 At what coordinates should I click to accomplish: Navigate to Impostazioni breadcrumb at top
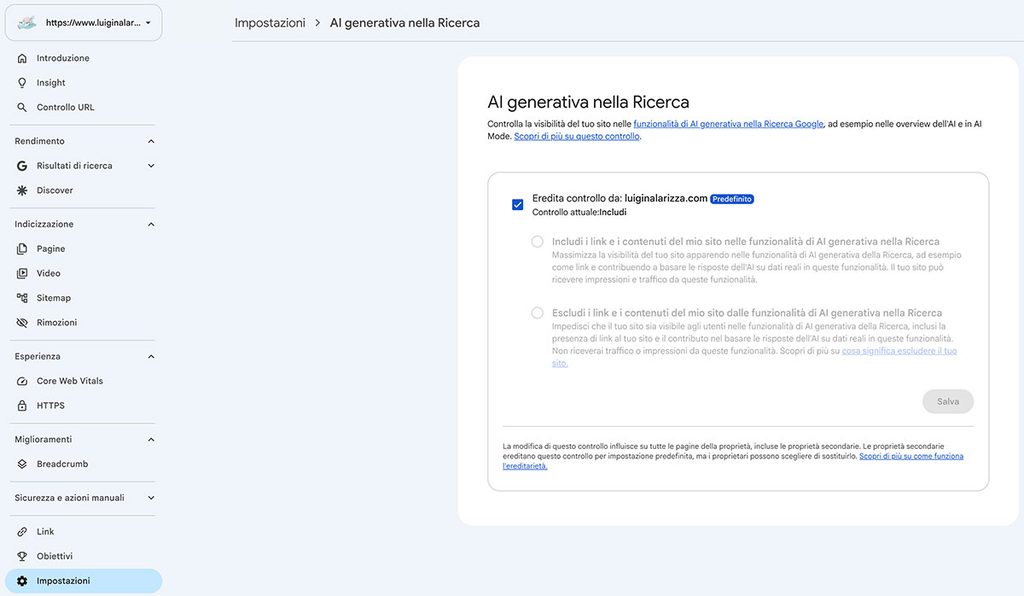[x=270, y=23]
